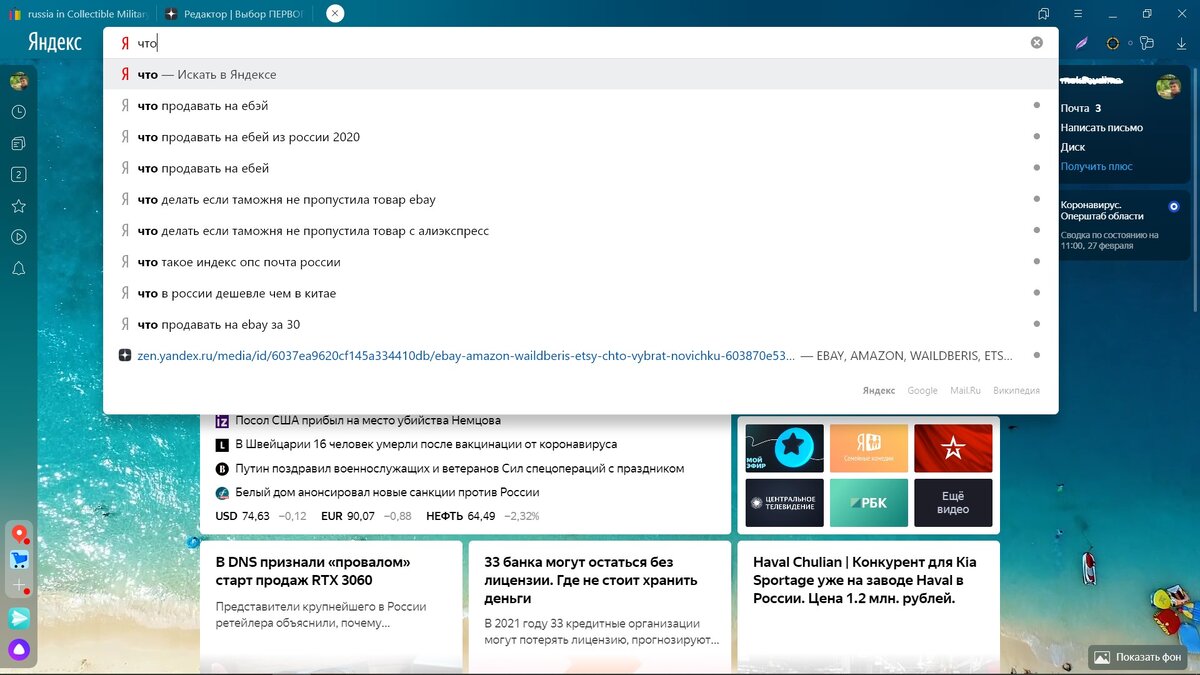Screen dimensions: 1200x675
Task: Clear the search field with the X icon
Action: (x=1037, y=43)
